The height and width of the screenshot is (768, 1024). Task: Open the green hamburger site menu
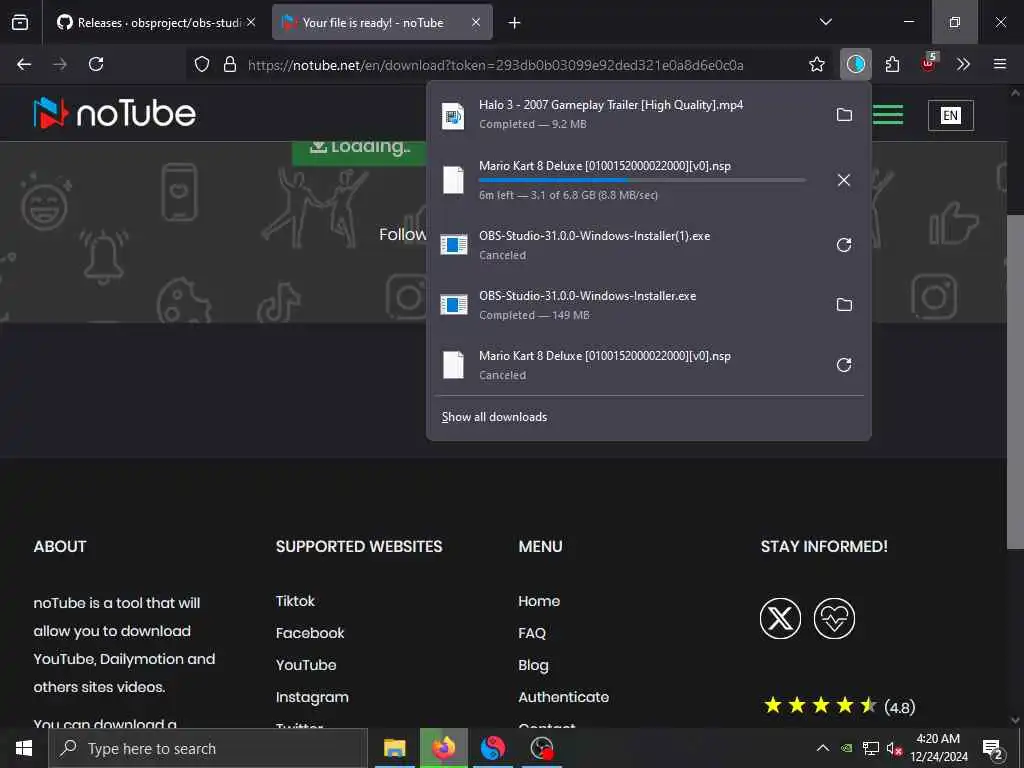tap(888, 114)
